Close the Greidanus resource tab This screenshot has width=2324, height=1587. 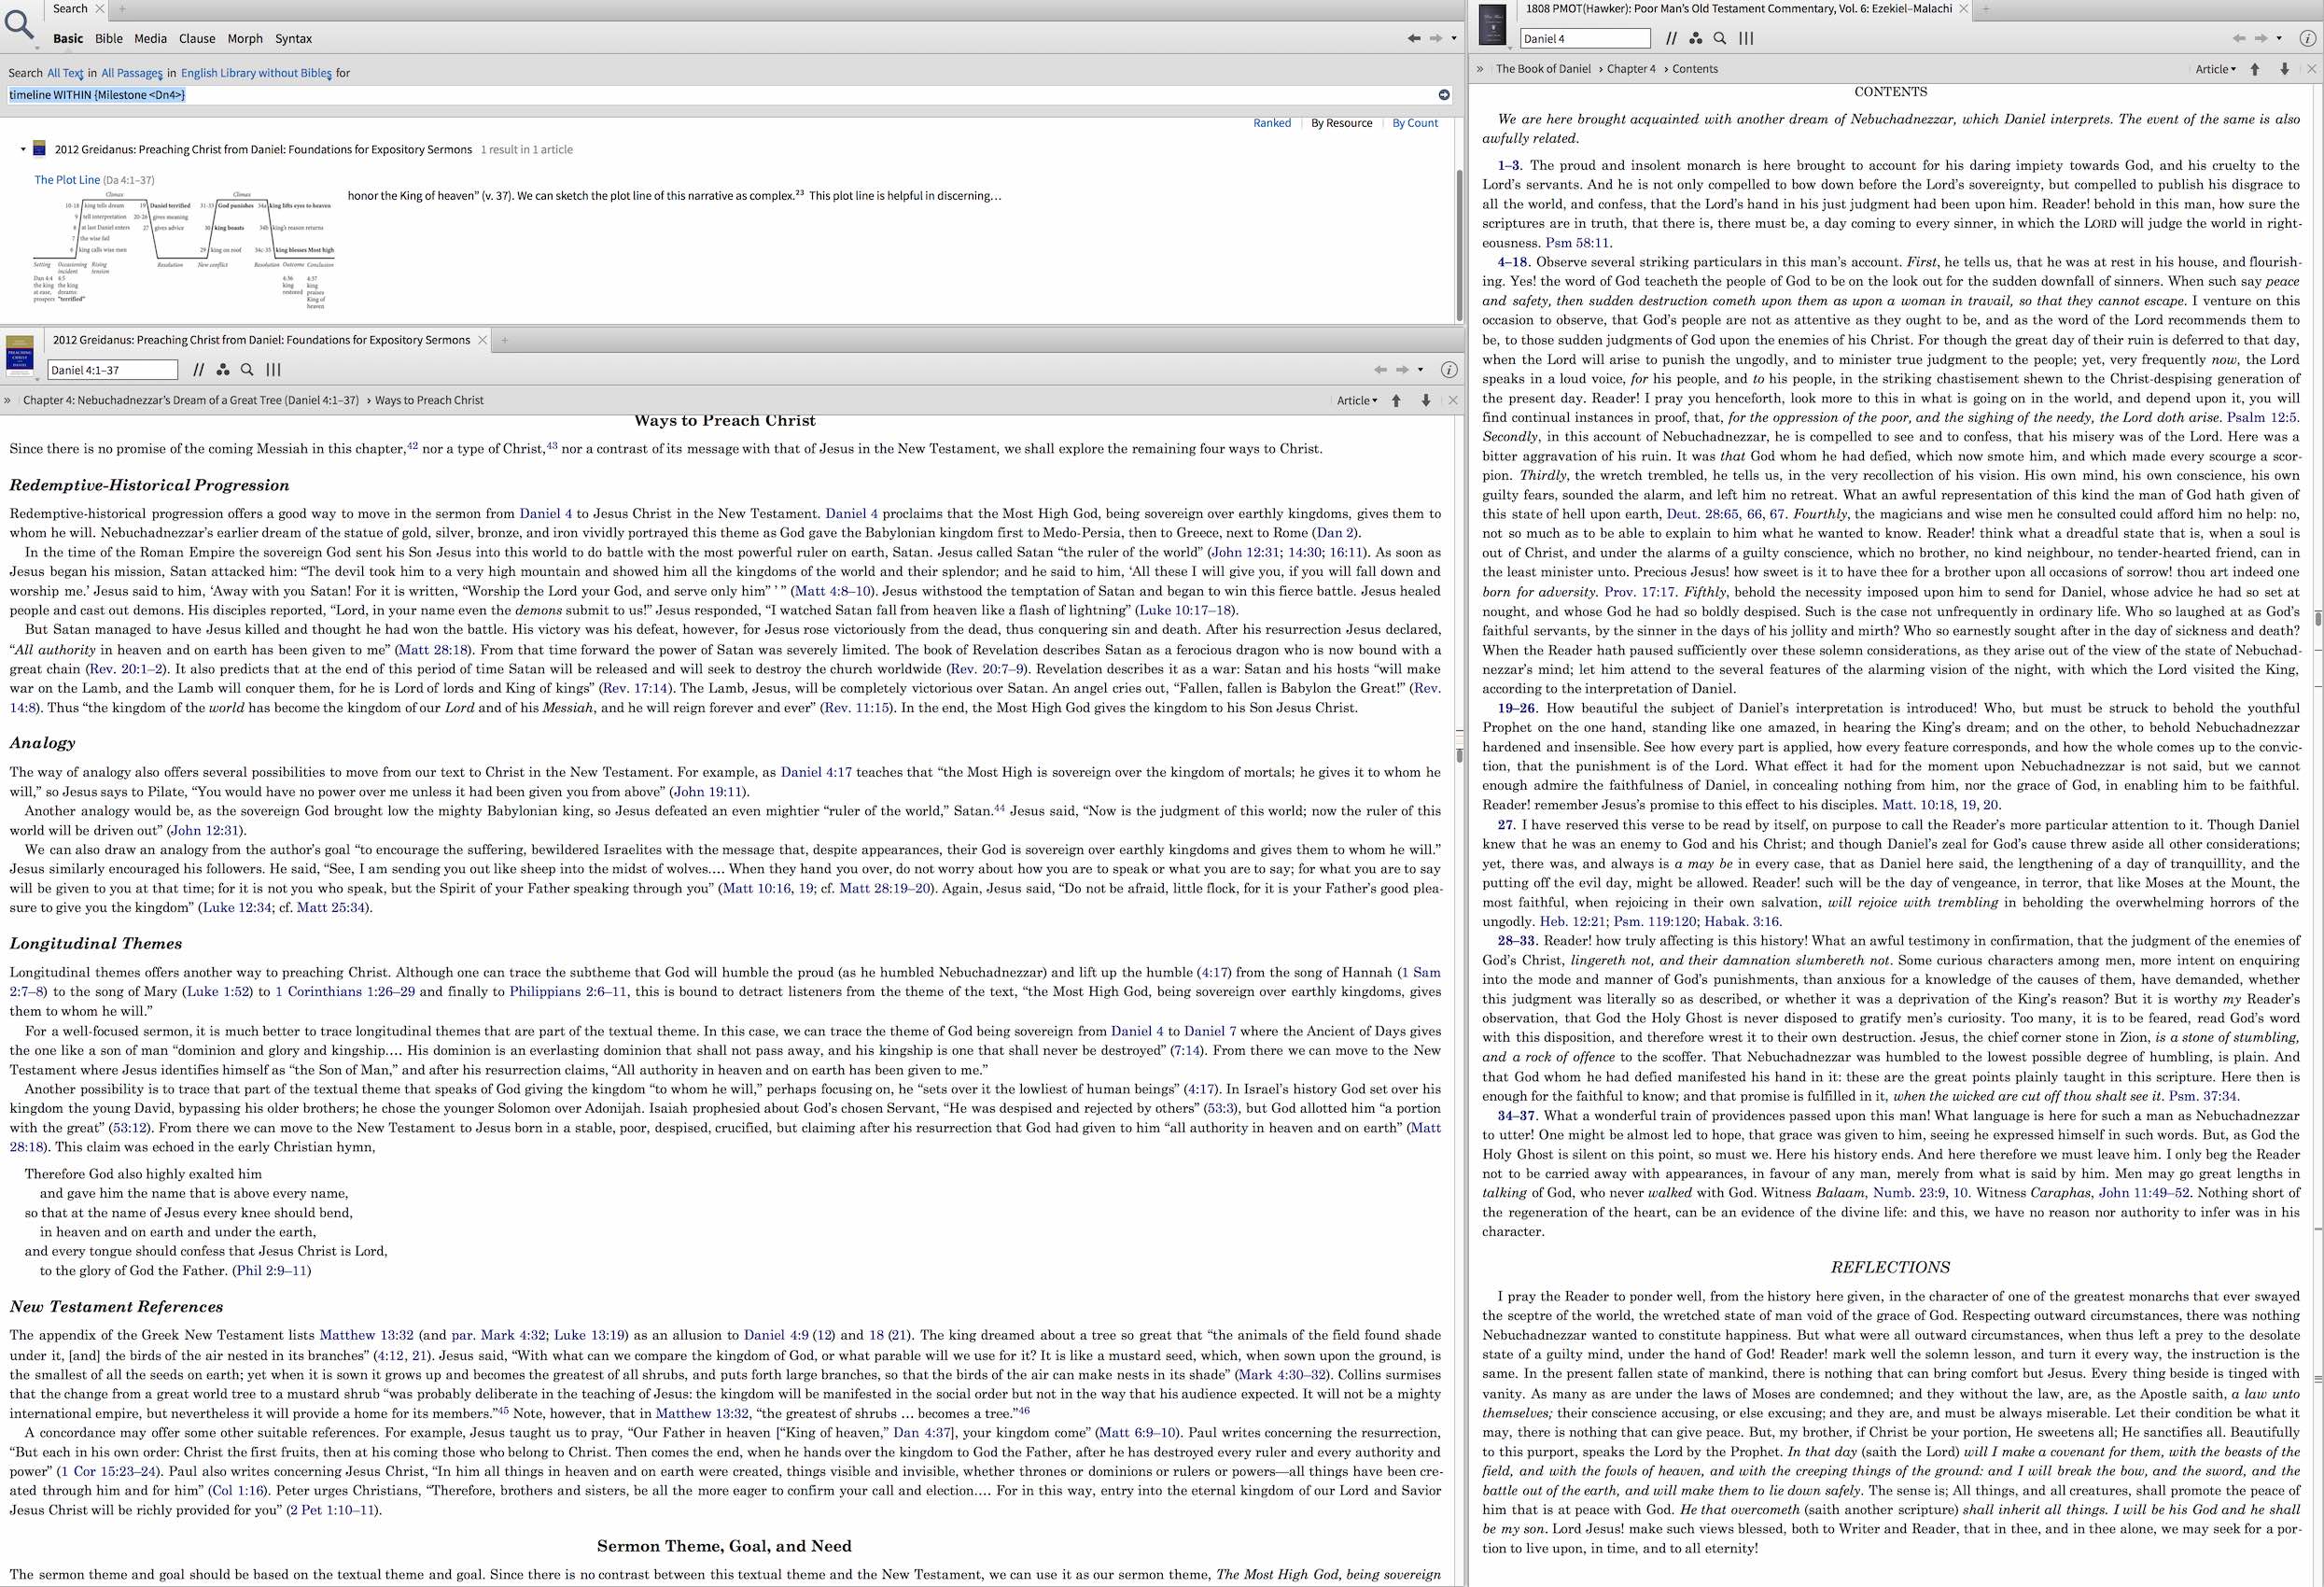483,340
